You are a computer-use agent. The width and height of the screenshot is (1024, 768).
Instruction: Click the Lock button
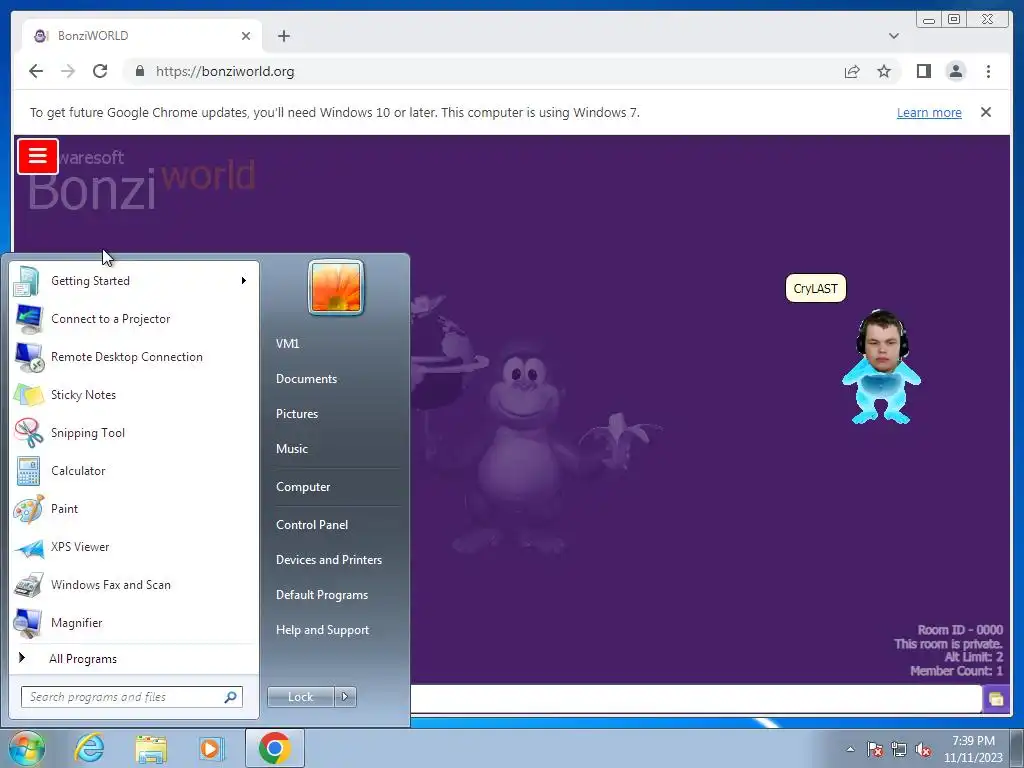(300, 697)
